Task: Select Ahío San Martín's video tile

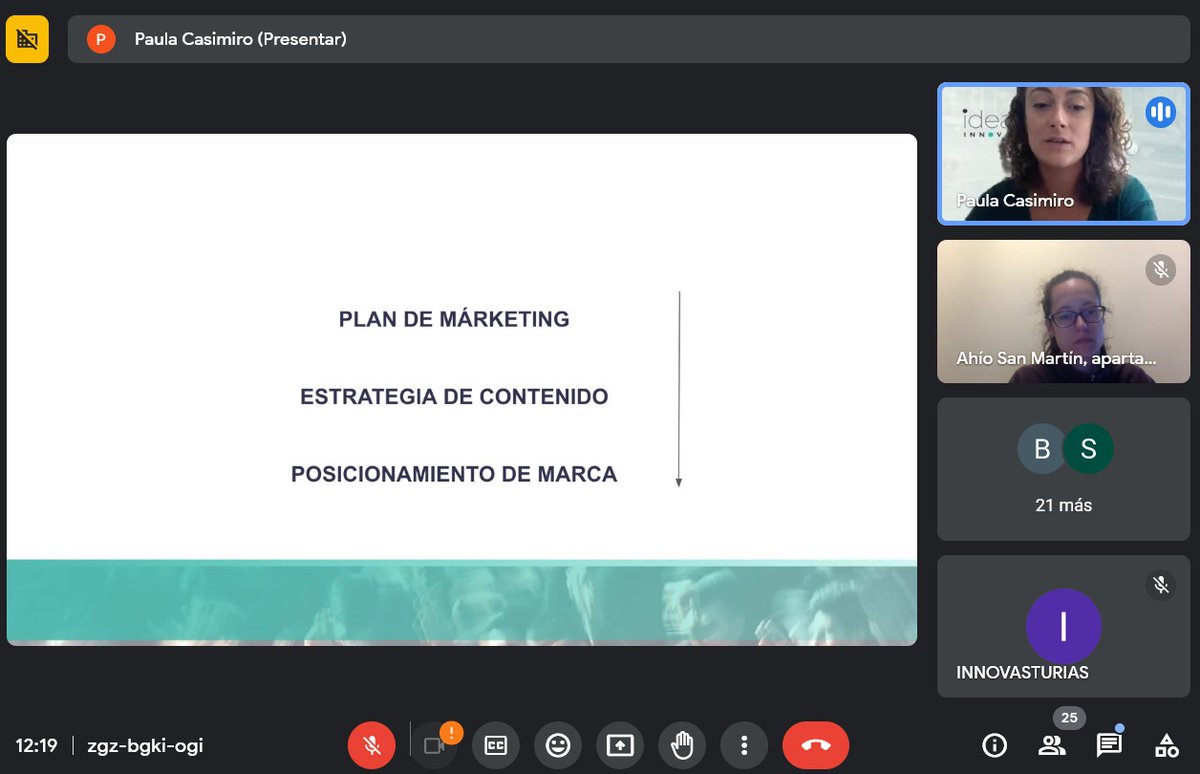Action: pos(1063,311)
